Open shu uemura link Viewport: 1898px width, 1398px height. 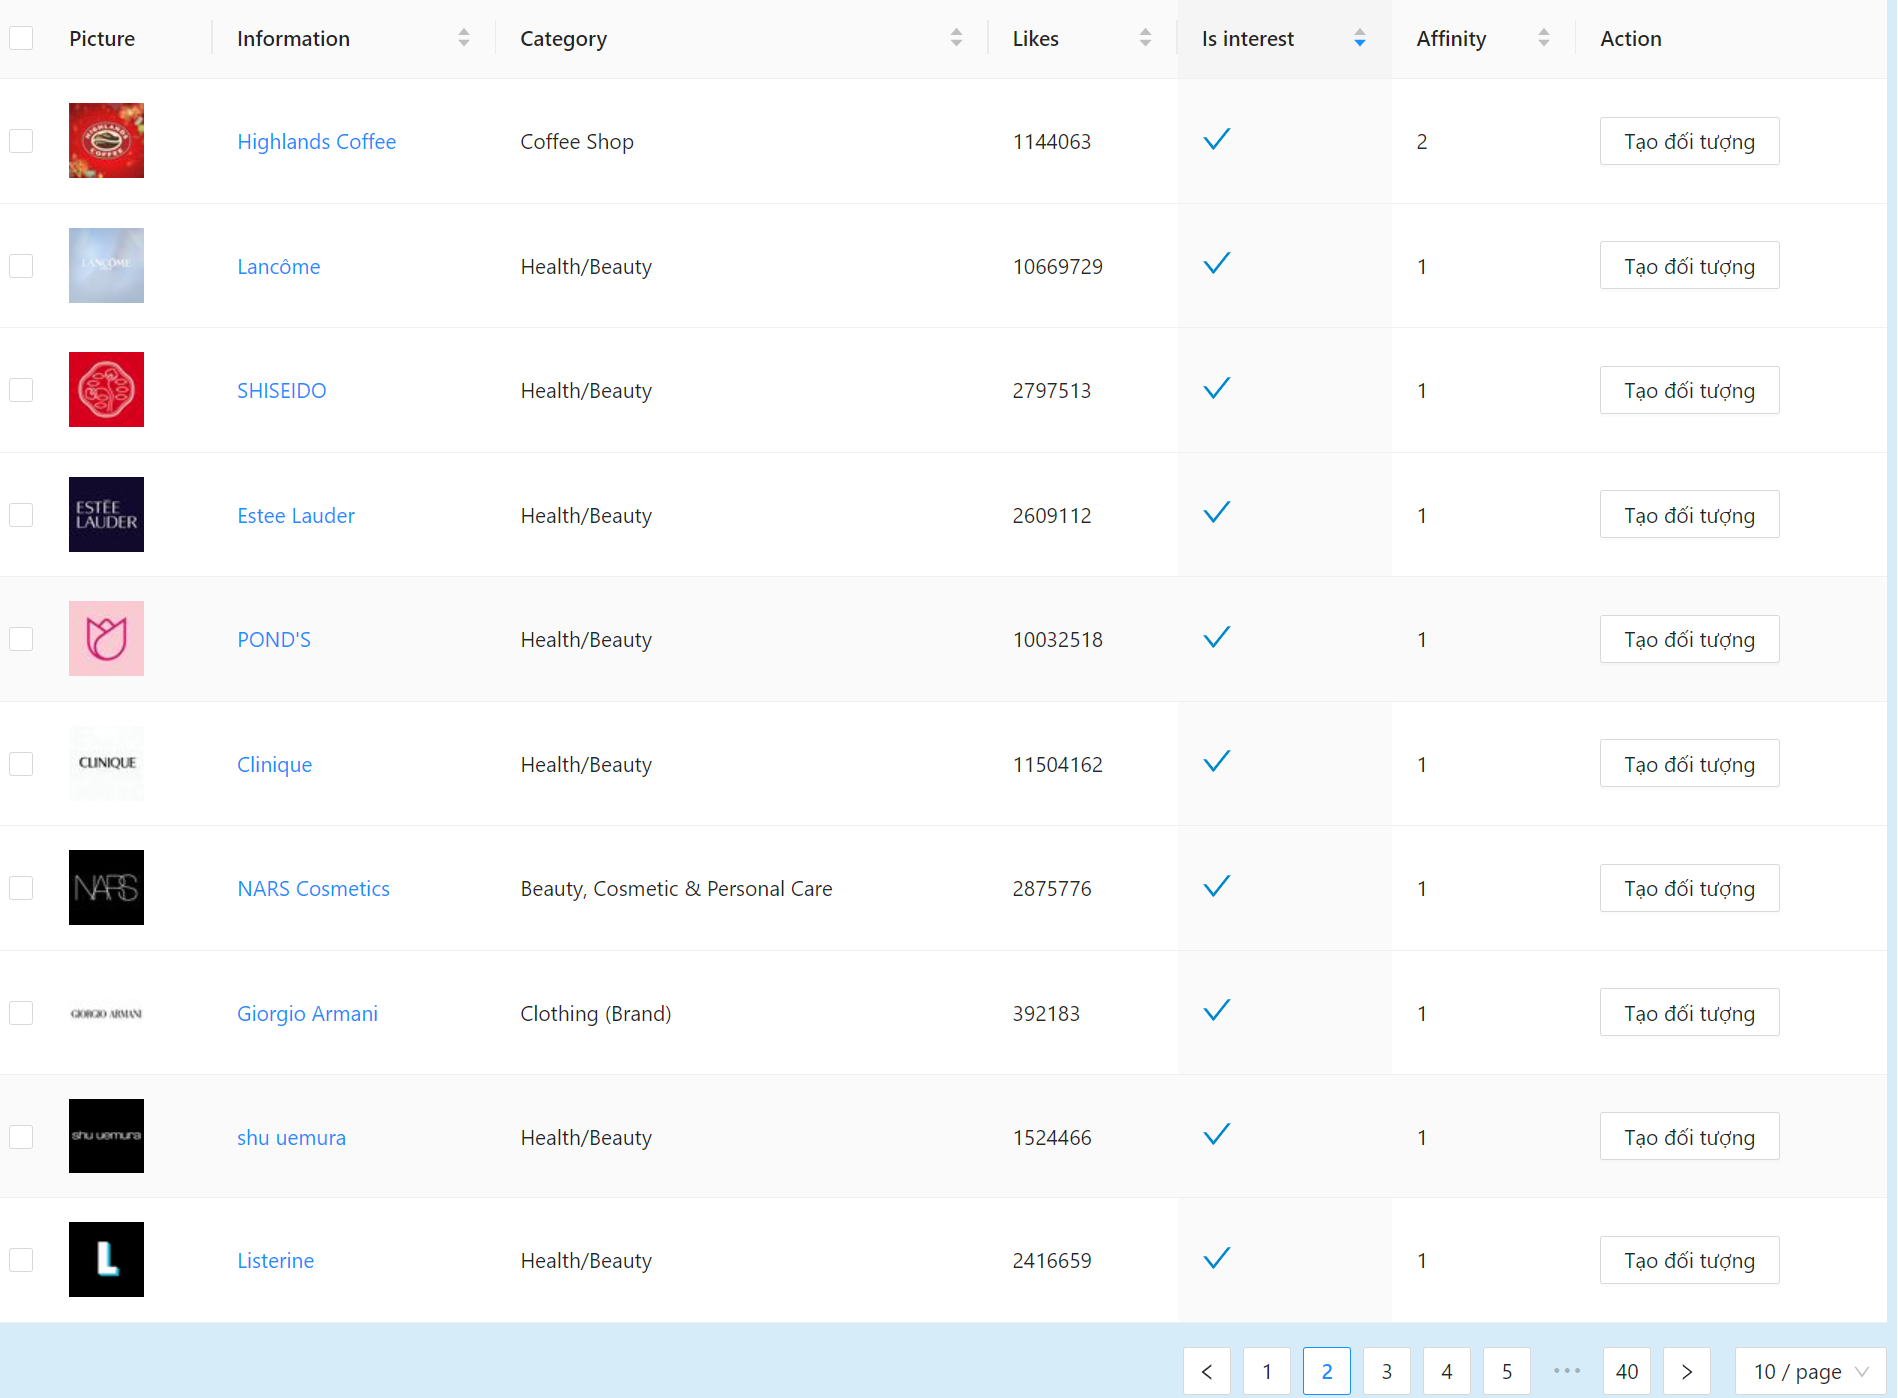[292, 1138]
